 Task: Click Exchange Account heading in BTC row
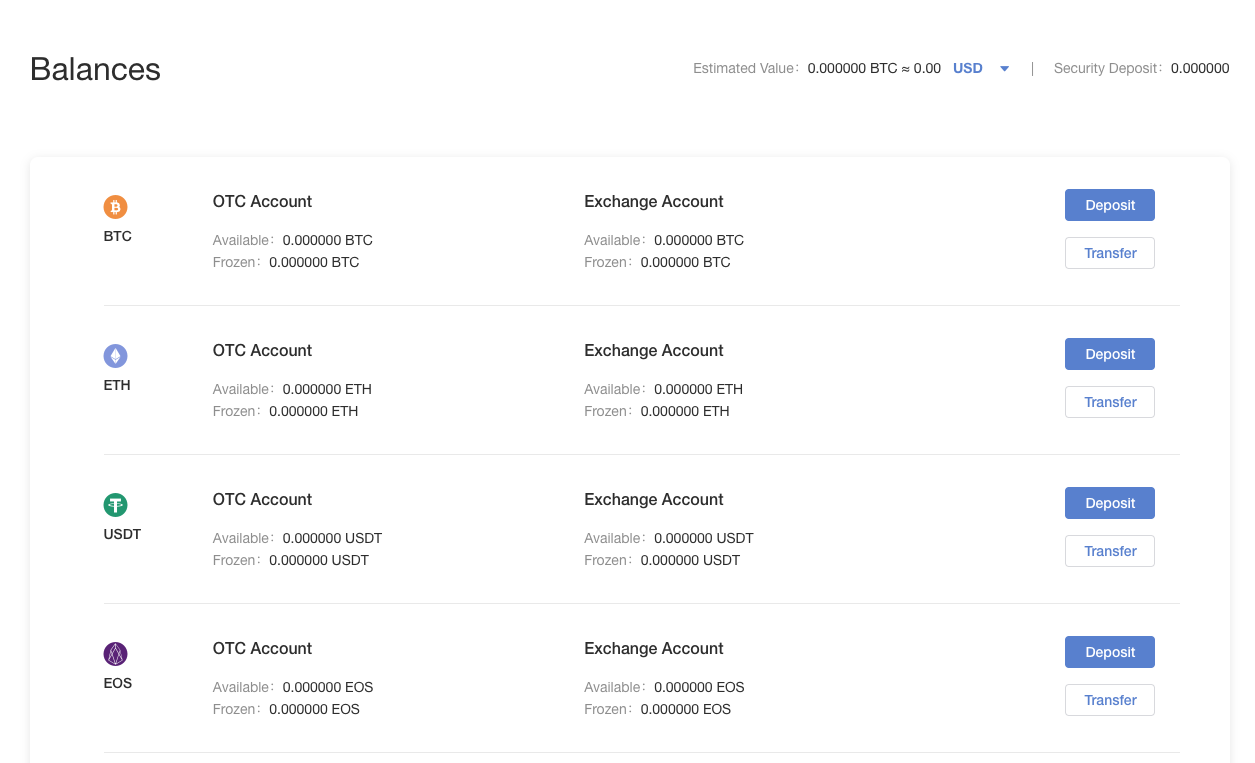click(x=654, y=201)
